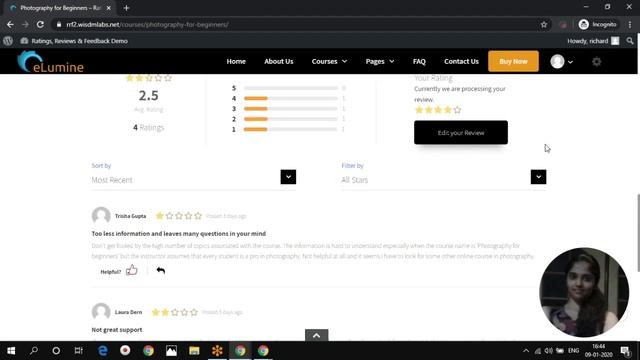Image resolution: width=640 pixels, height=360 pixels.
Task: Click Ratings, Reviews & Feedback Demo link
Action: click(x=74, y=41)
